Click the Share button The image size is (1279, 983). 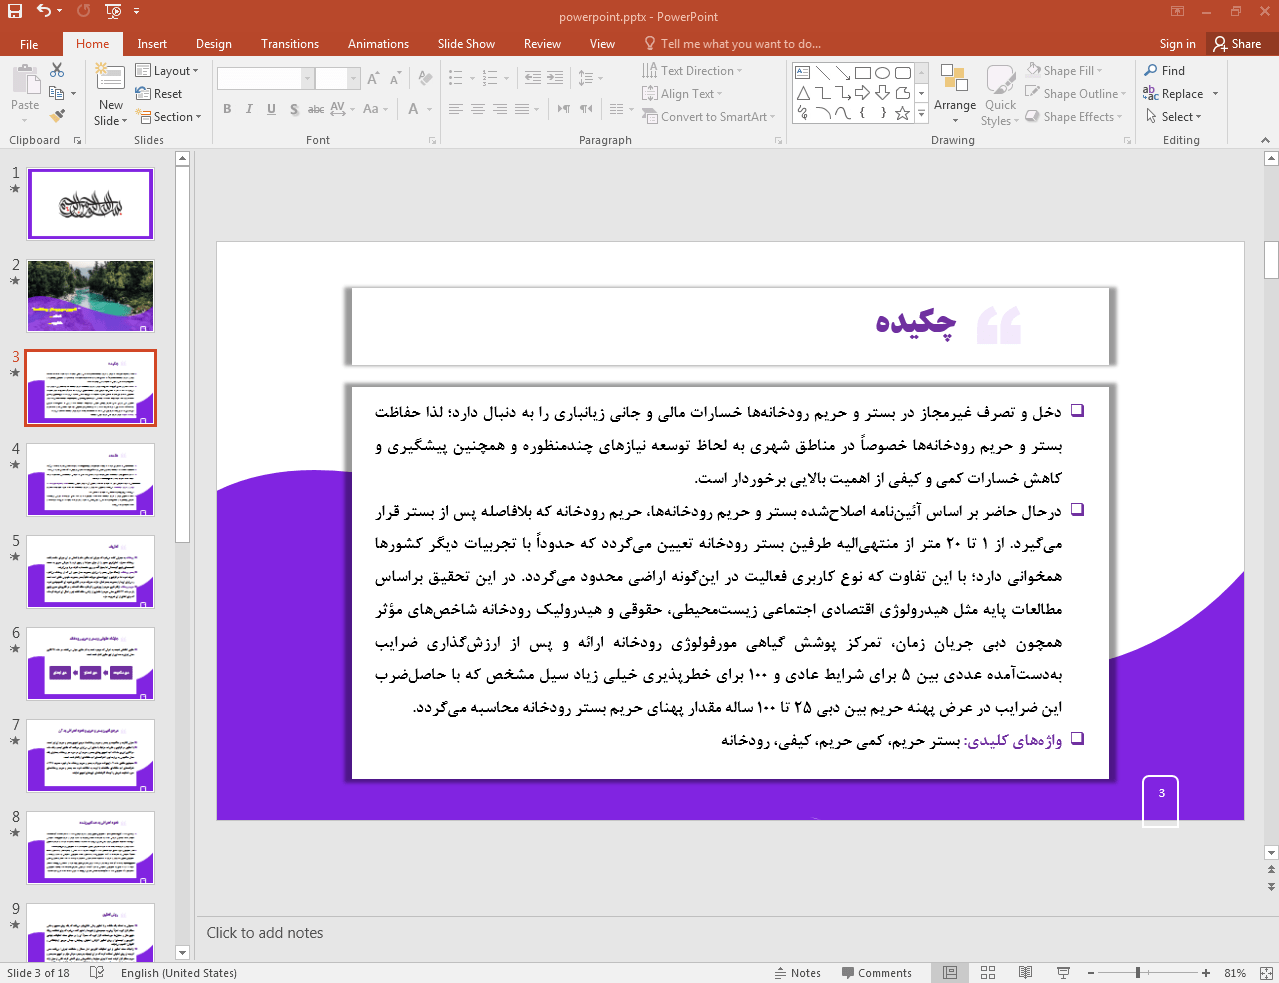(1237, 44)
